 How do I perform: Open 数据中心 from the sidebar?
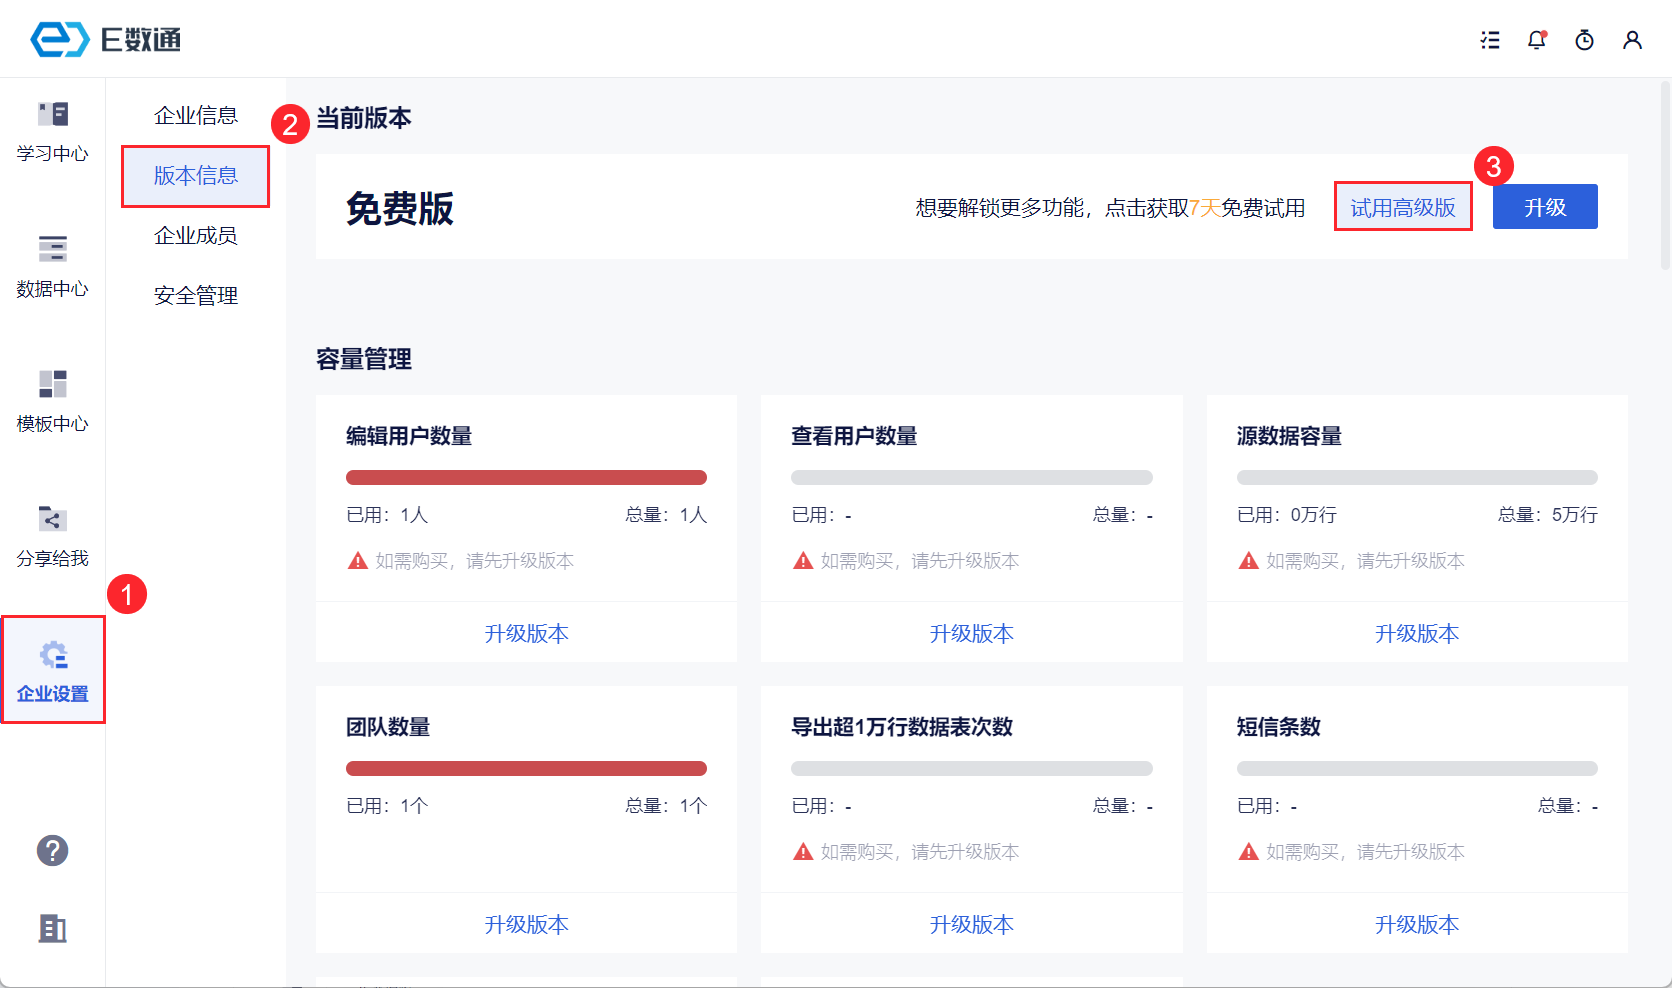tap(52, 266)
